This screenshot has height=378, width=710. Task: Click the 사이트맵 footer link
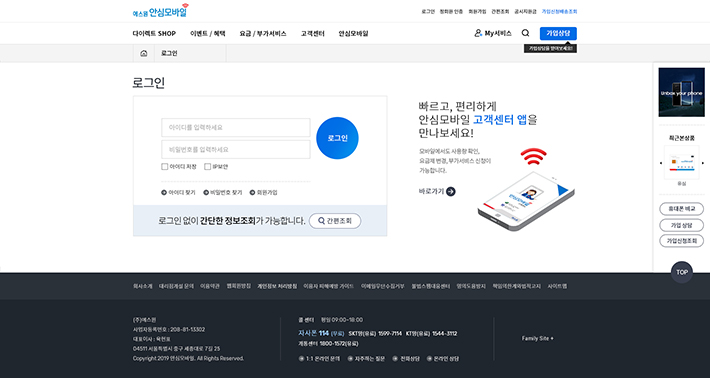tap(557, 287)
